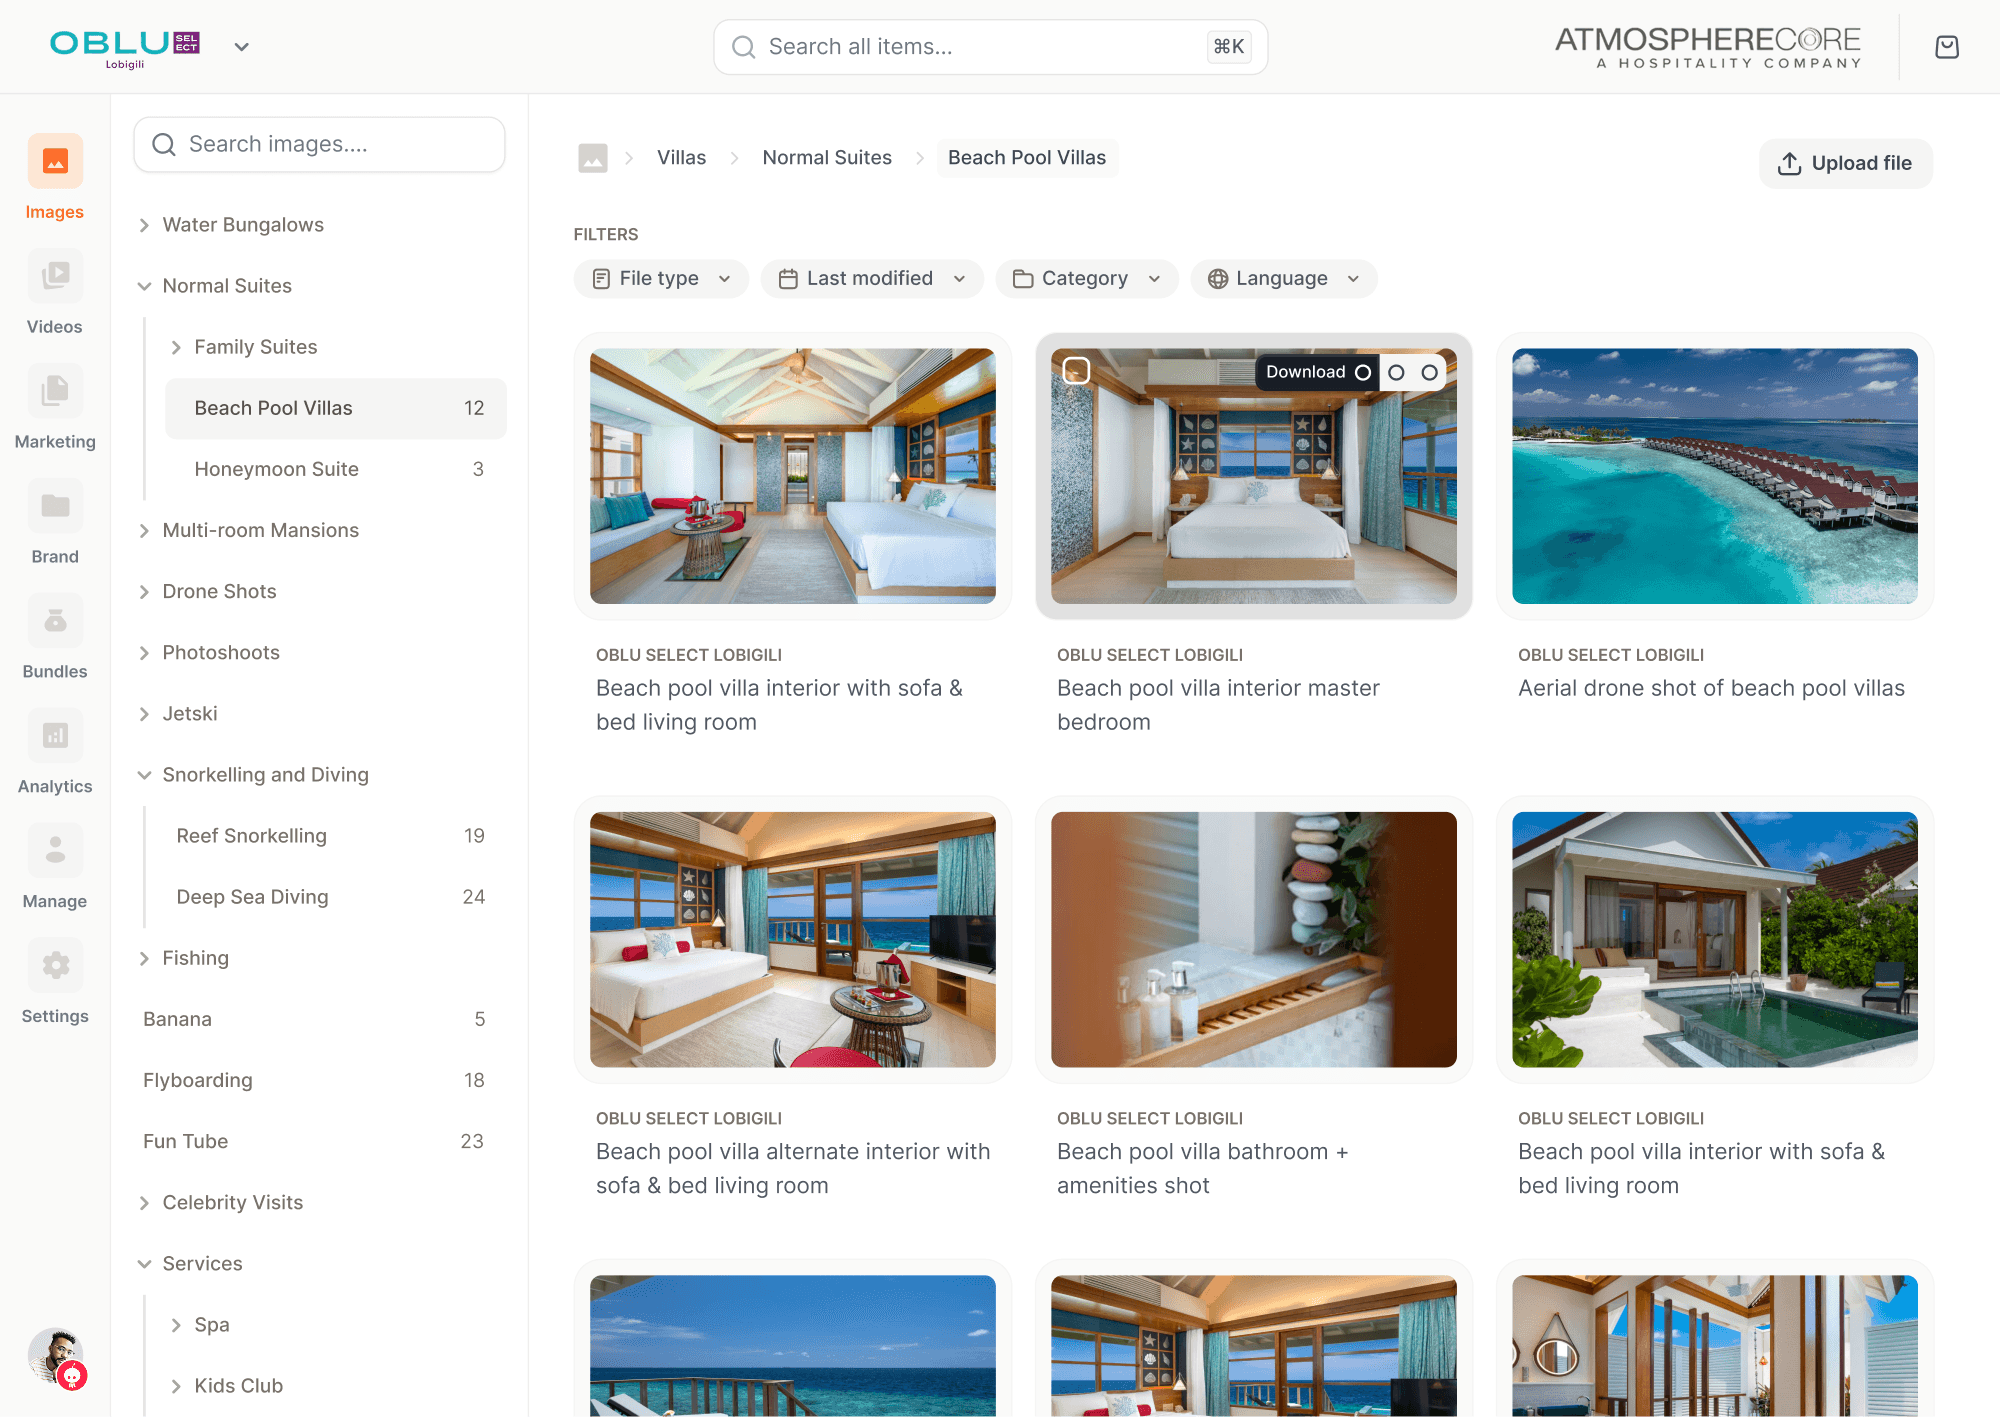Open the aerial drone shot thumbnail
The width and height of the screenshot is (2000, 1417).
(x=1714, y=476)
